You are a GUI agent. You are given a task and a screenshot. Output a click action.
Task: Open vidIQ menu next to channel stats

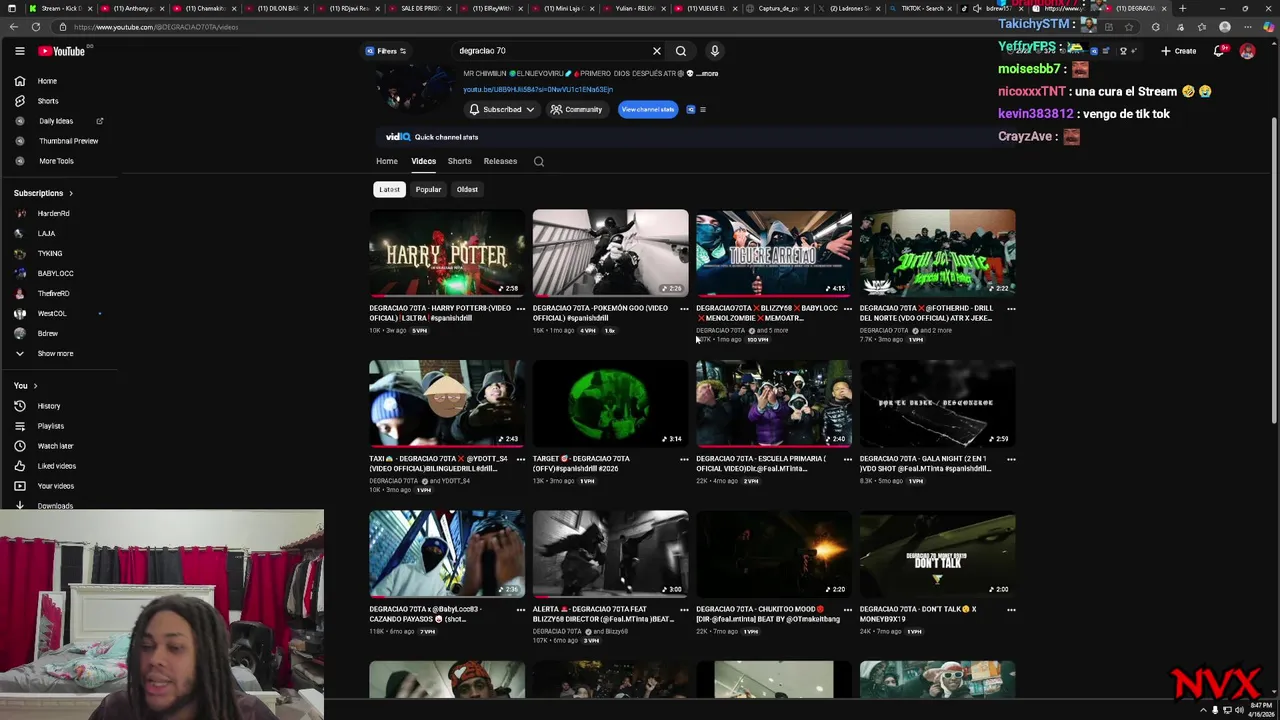[702, 110]
